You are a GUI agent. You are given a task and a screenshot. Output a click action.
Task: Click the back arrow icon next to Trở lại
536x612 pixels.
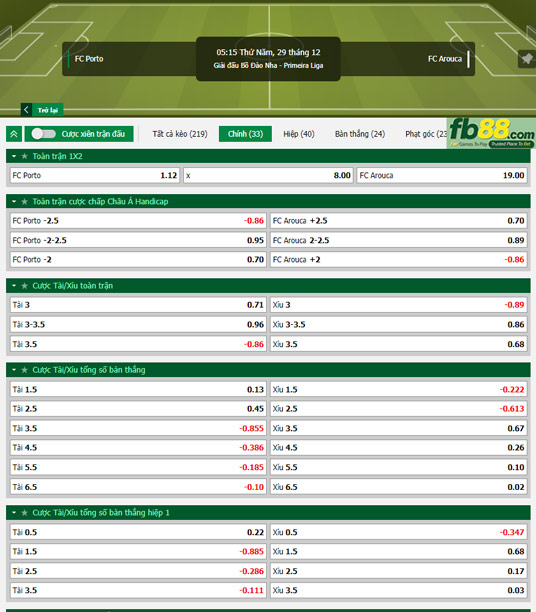(x=26, y=110)
